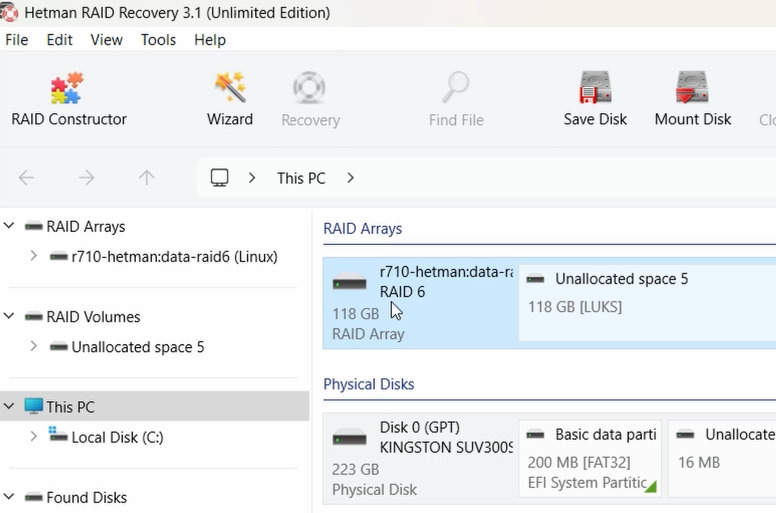
Task: Click This PC in the address bar
Action: [x=301, y=178]
